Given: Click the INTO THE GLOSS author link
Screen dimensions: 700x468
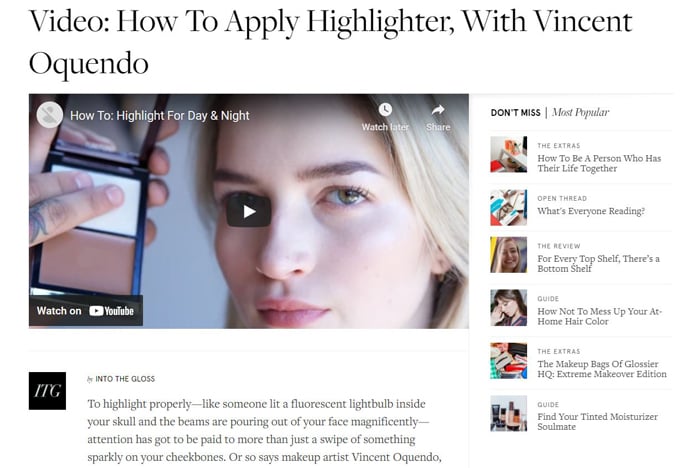Looking at the screenshot, I should 125,379.
